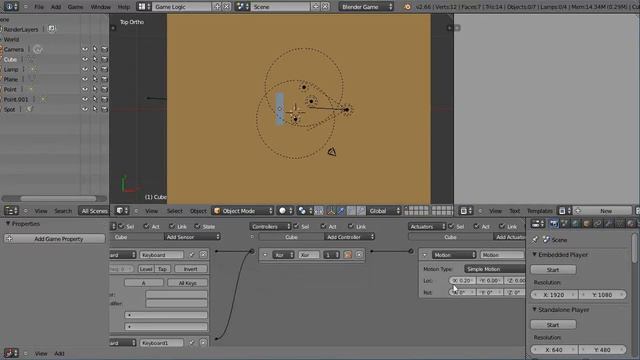Open the File menu
The width and height of the screenshot is (640, 360).
point(39,7)
